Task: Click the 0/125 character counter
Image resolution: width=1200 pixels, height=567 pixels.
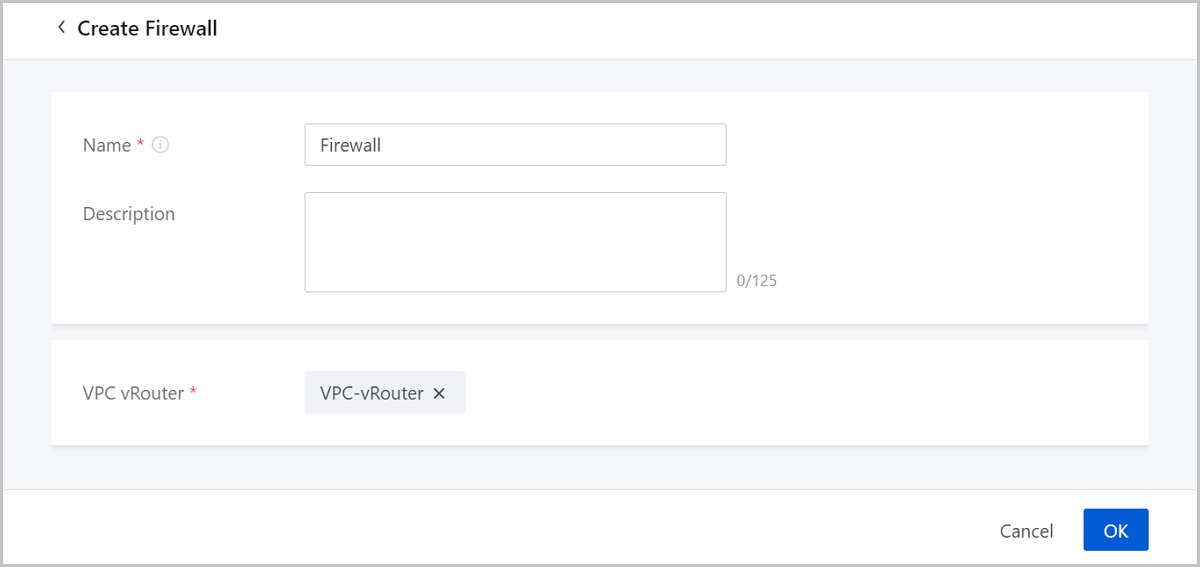Action: coord(757,281)
